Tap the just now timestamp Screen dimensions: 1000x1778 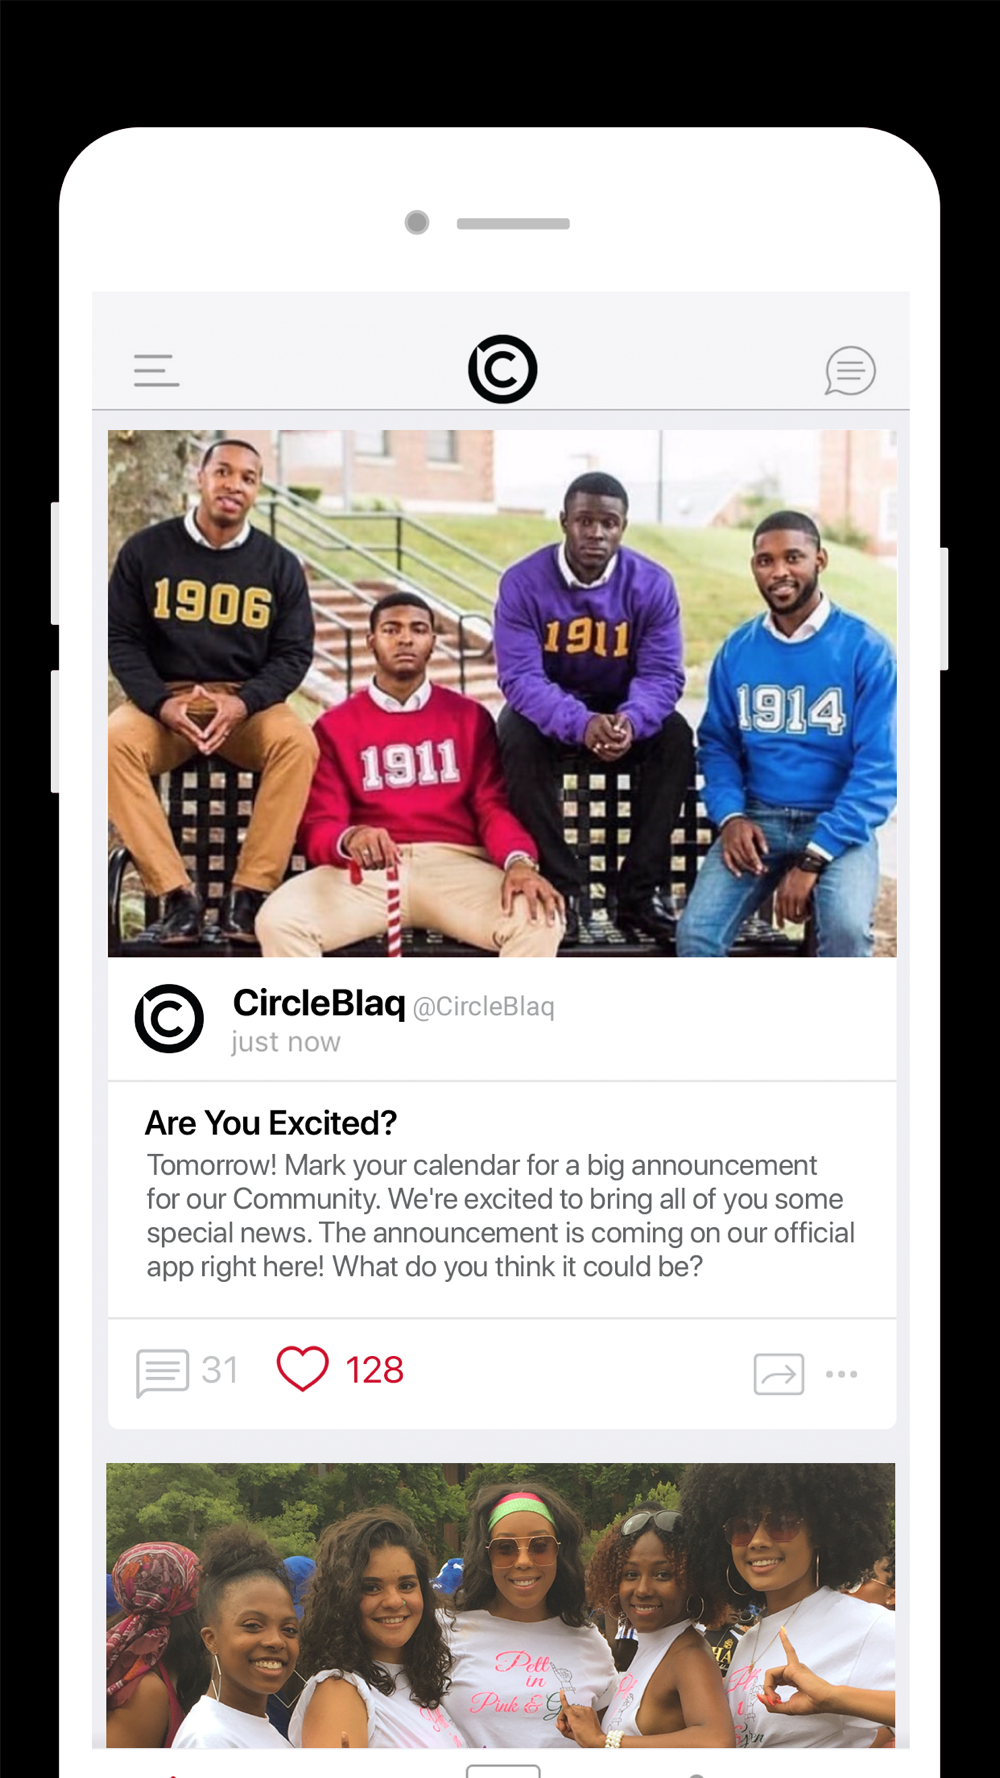click(x=286, y=1042)
